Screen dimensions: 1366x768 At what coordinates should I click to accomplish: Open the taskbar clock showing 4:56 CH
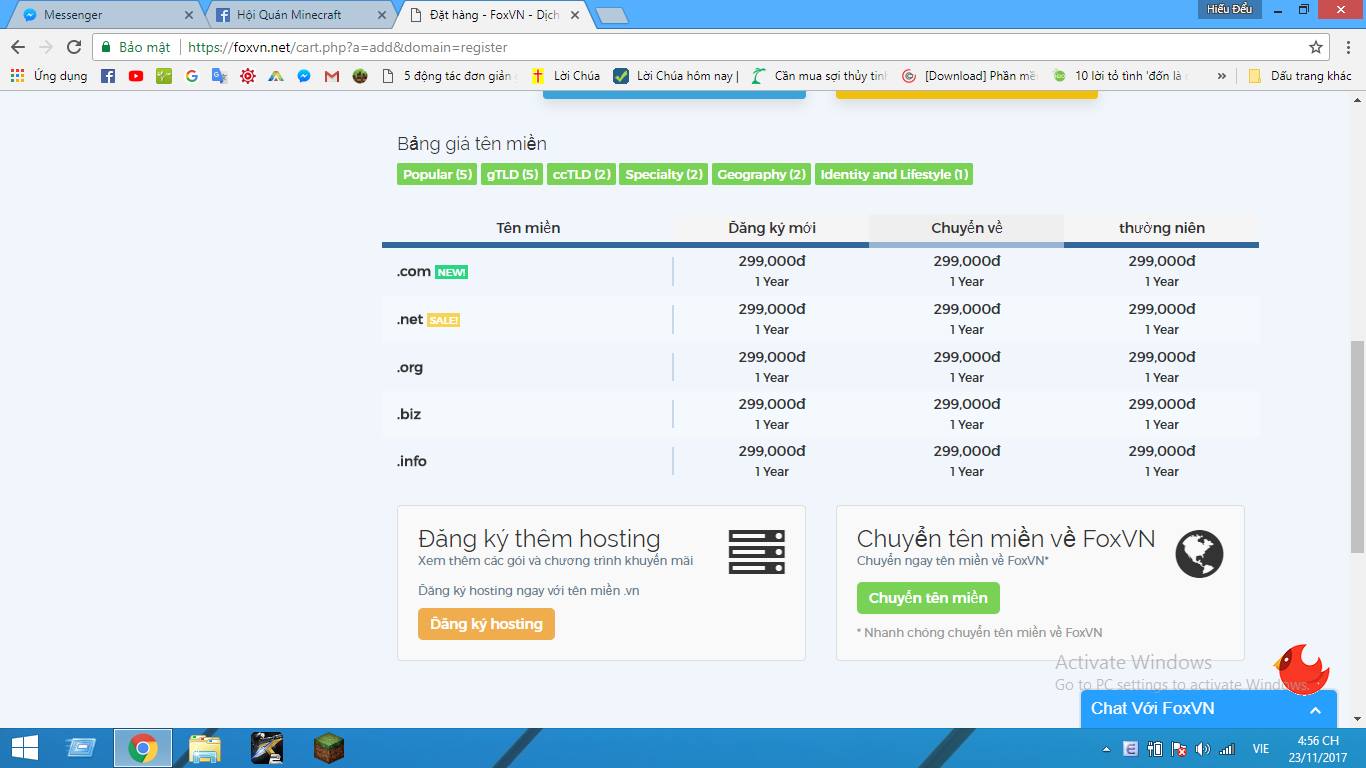pyautogui.click(x=1317, y=748)
